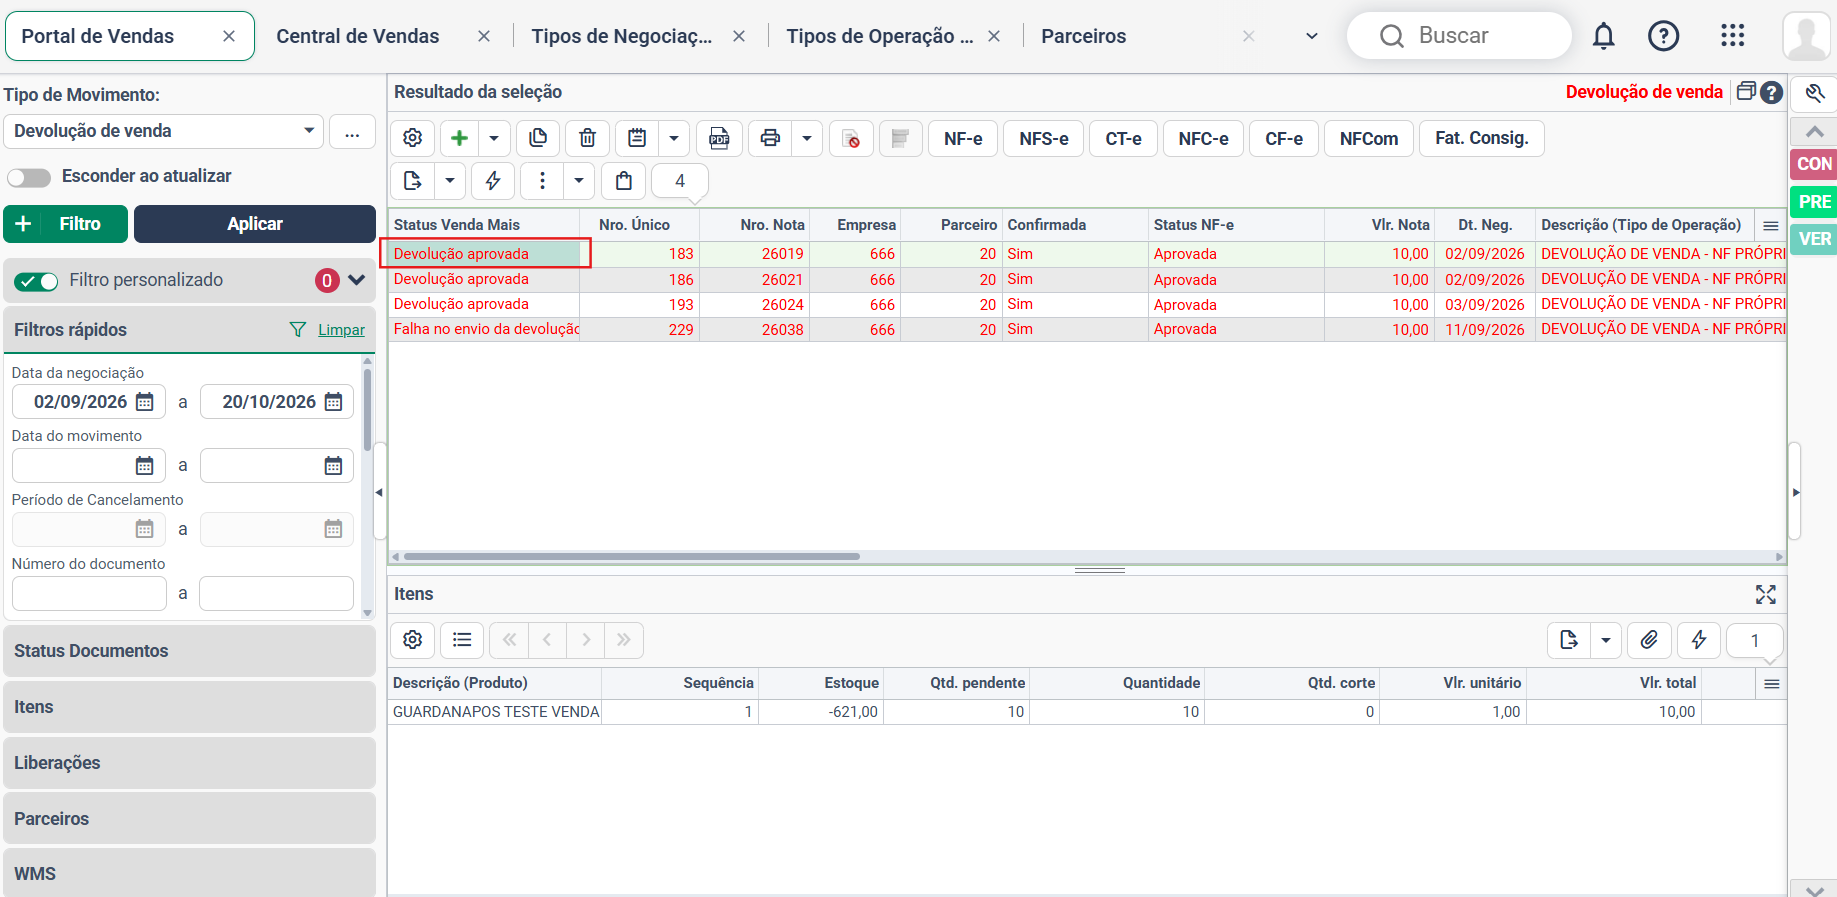Click NFC-e button
This screenshot has width=1837, height=897.
pos(1203,138)
